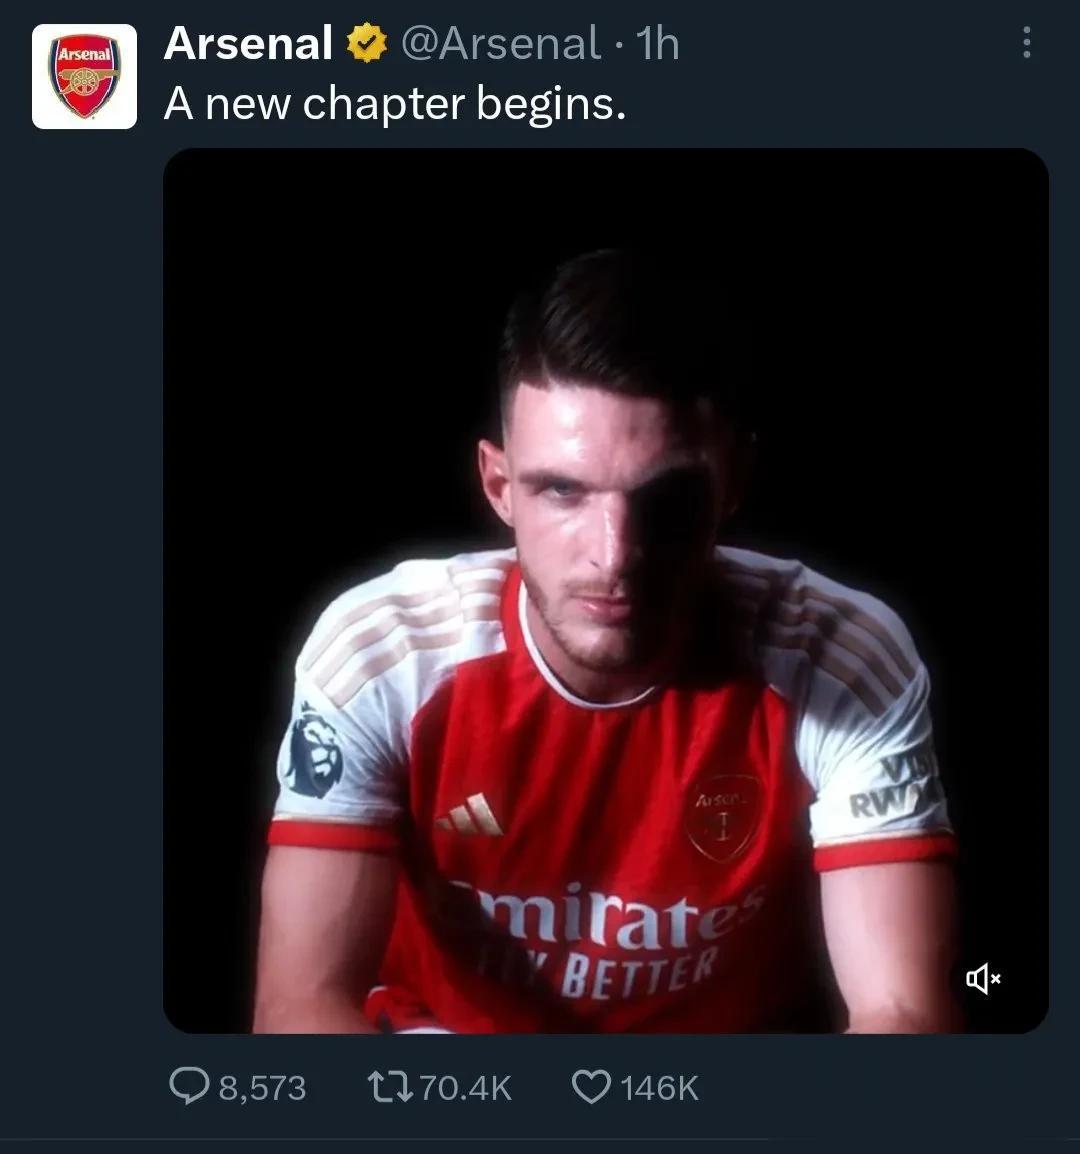Click the gold verified badge
Viewport: 1080px width, 1154px height.
point(367,43)
